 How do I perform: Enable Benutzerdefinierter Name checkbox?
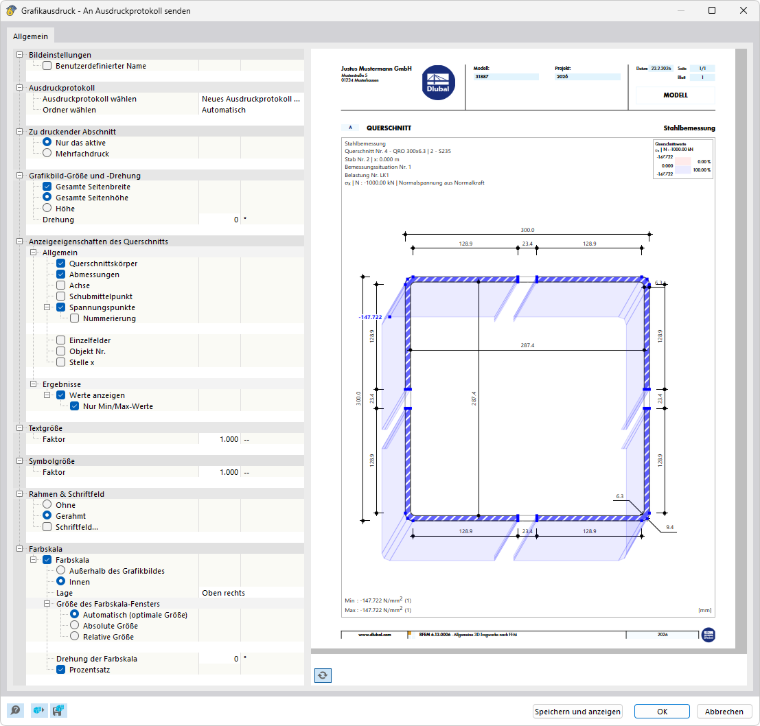point(47,66)
